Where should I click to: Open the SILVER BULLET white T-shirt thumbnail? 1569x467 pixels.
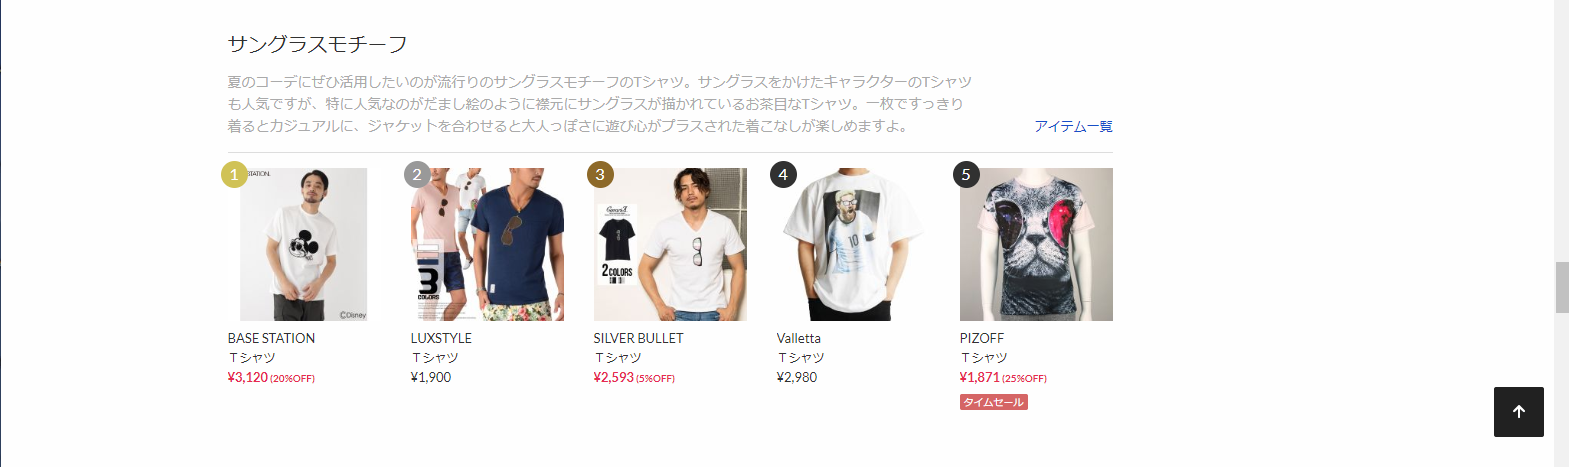coord(670,244)
